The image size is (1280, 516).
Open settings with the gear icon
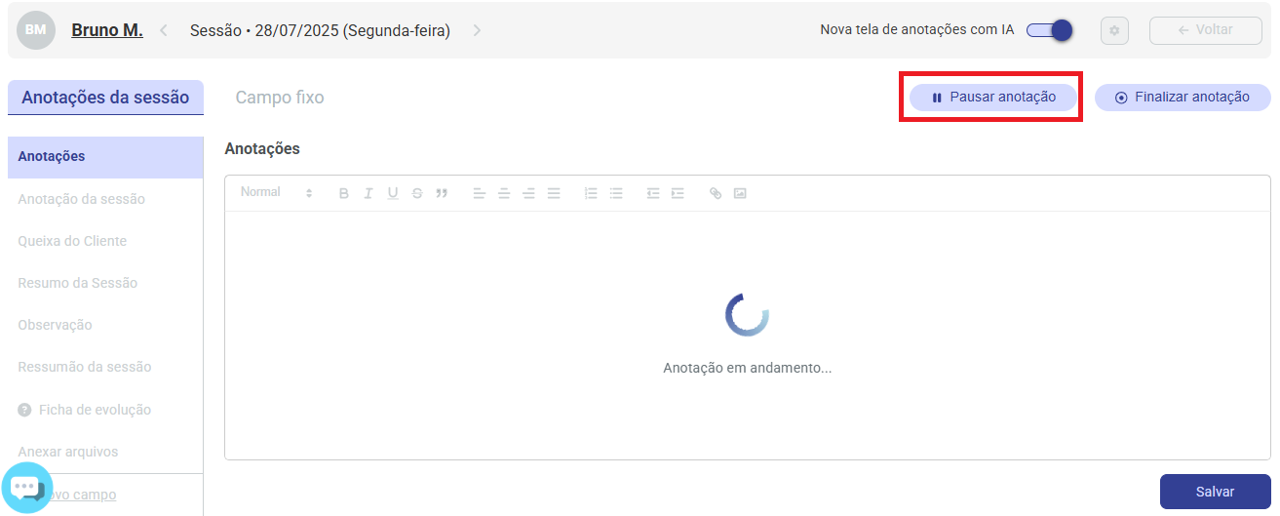pyautogui.click(x=1115, y=31)
